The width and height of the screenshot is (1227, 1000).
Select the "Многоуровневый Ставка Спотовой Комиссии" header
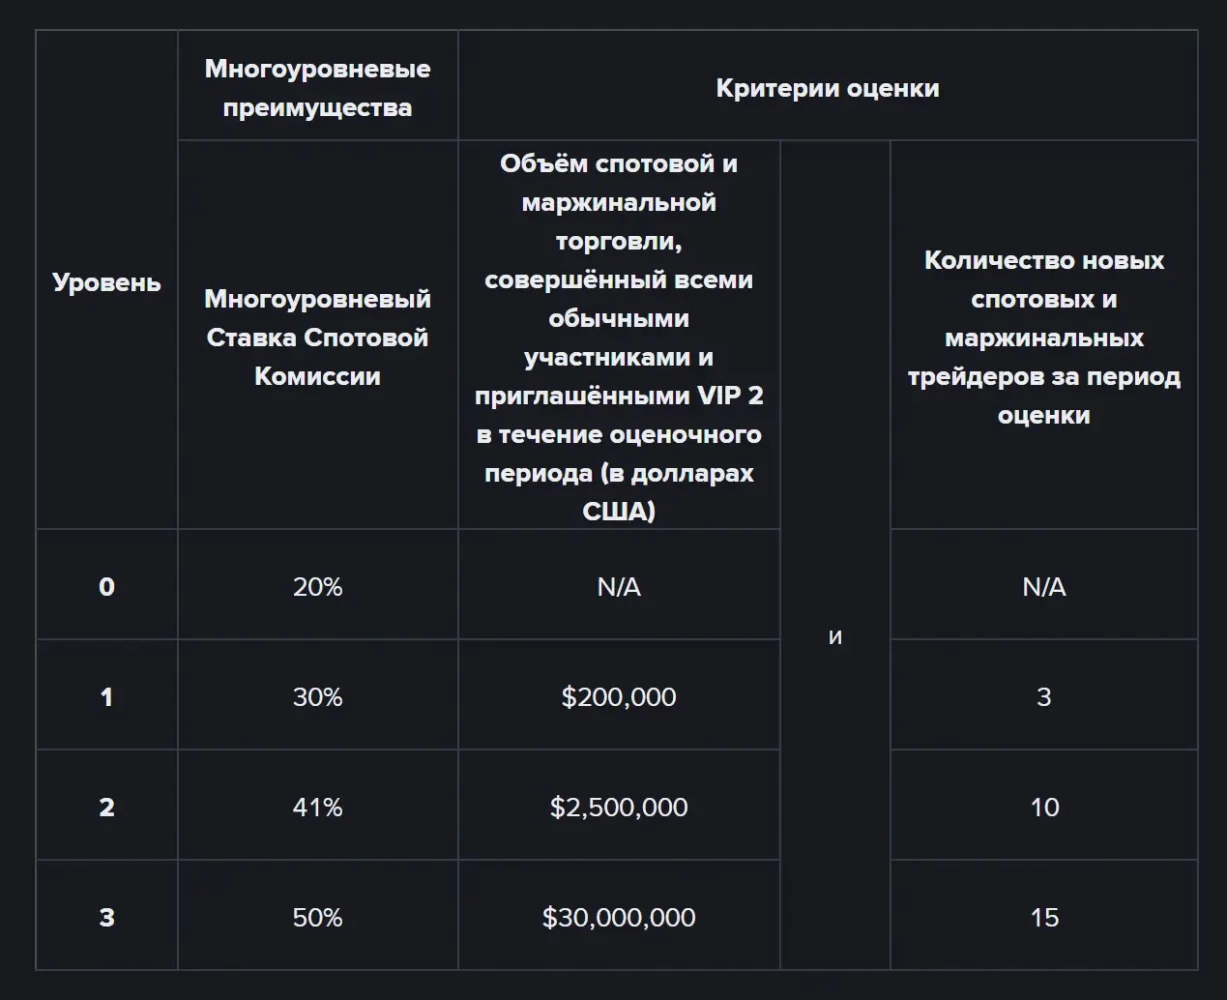(317, 337)
